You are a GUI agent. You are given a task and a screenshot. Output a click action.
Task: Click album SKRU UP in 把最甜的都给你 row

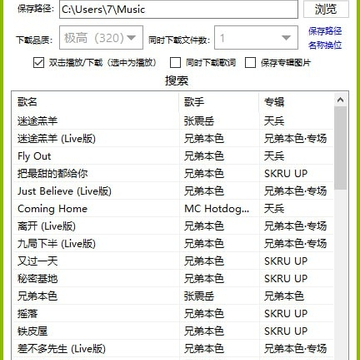286,174
